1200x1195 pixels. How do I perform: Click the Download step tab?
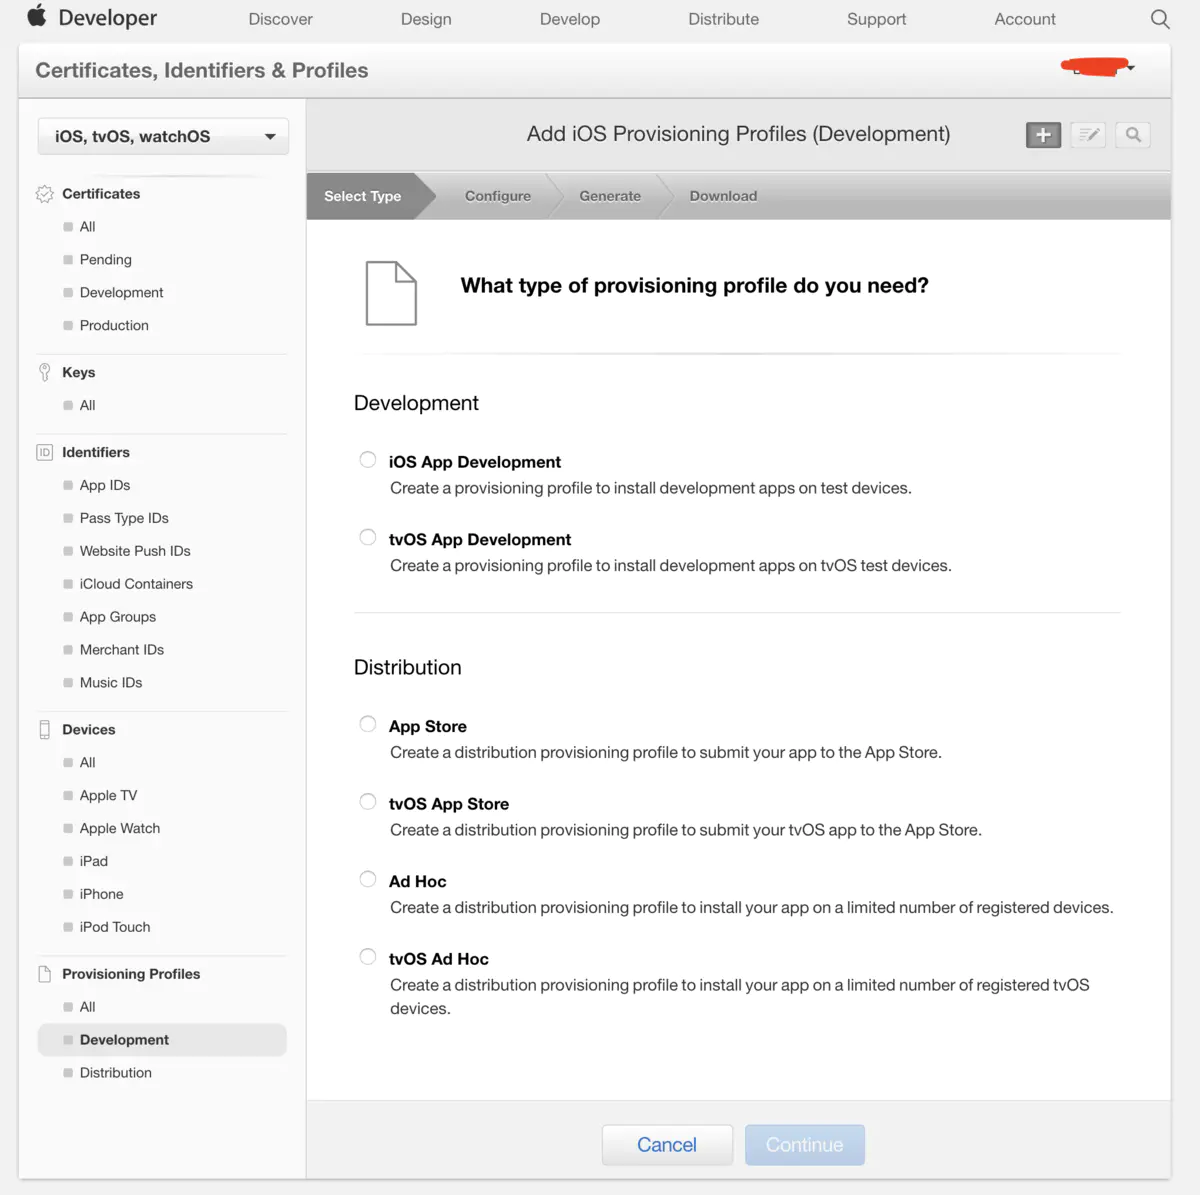coord(723,196)
